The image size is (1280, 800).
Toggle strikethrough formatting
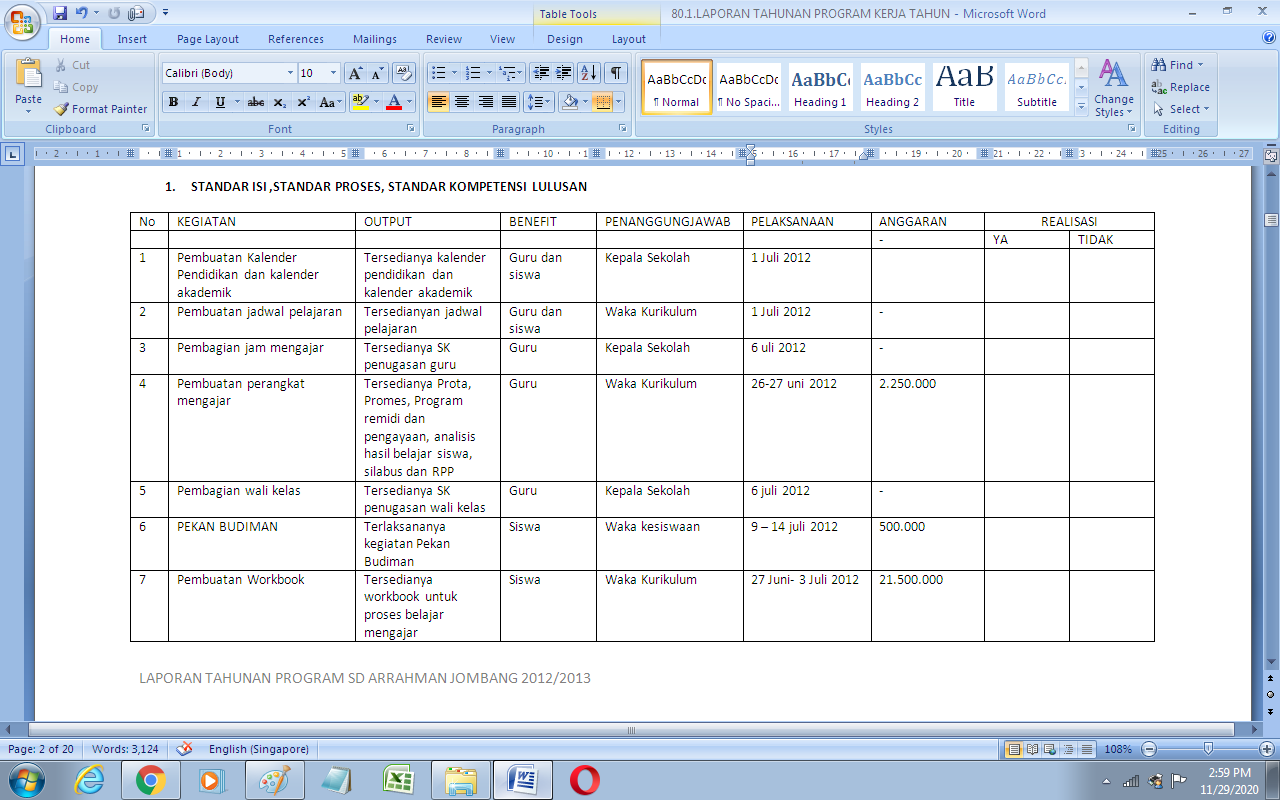[256, 102]
